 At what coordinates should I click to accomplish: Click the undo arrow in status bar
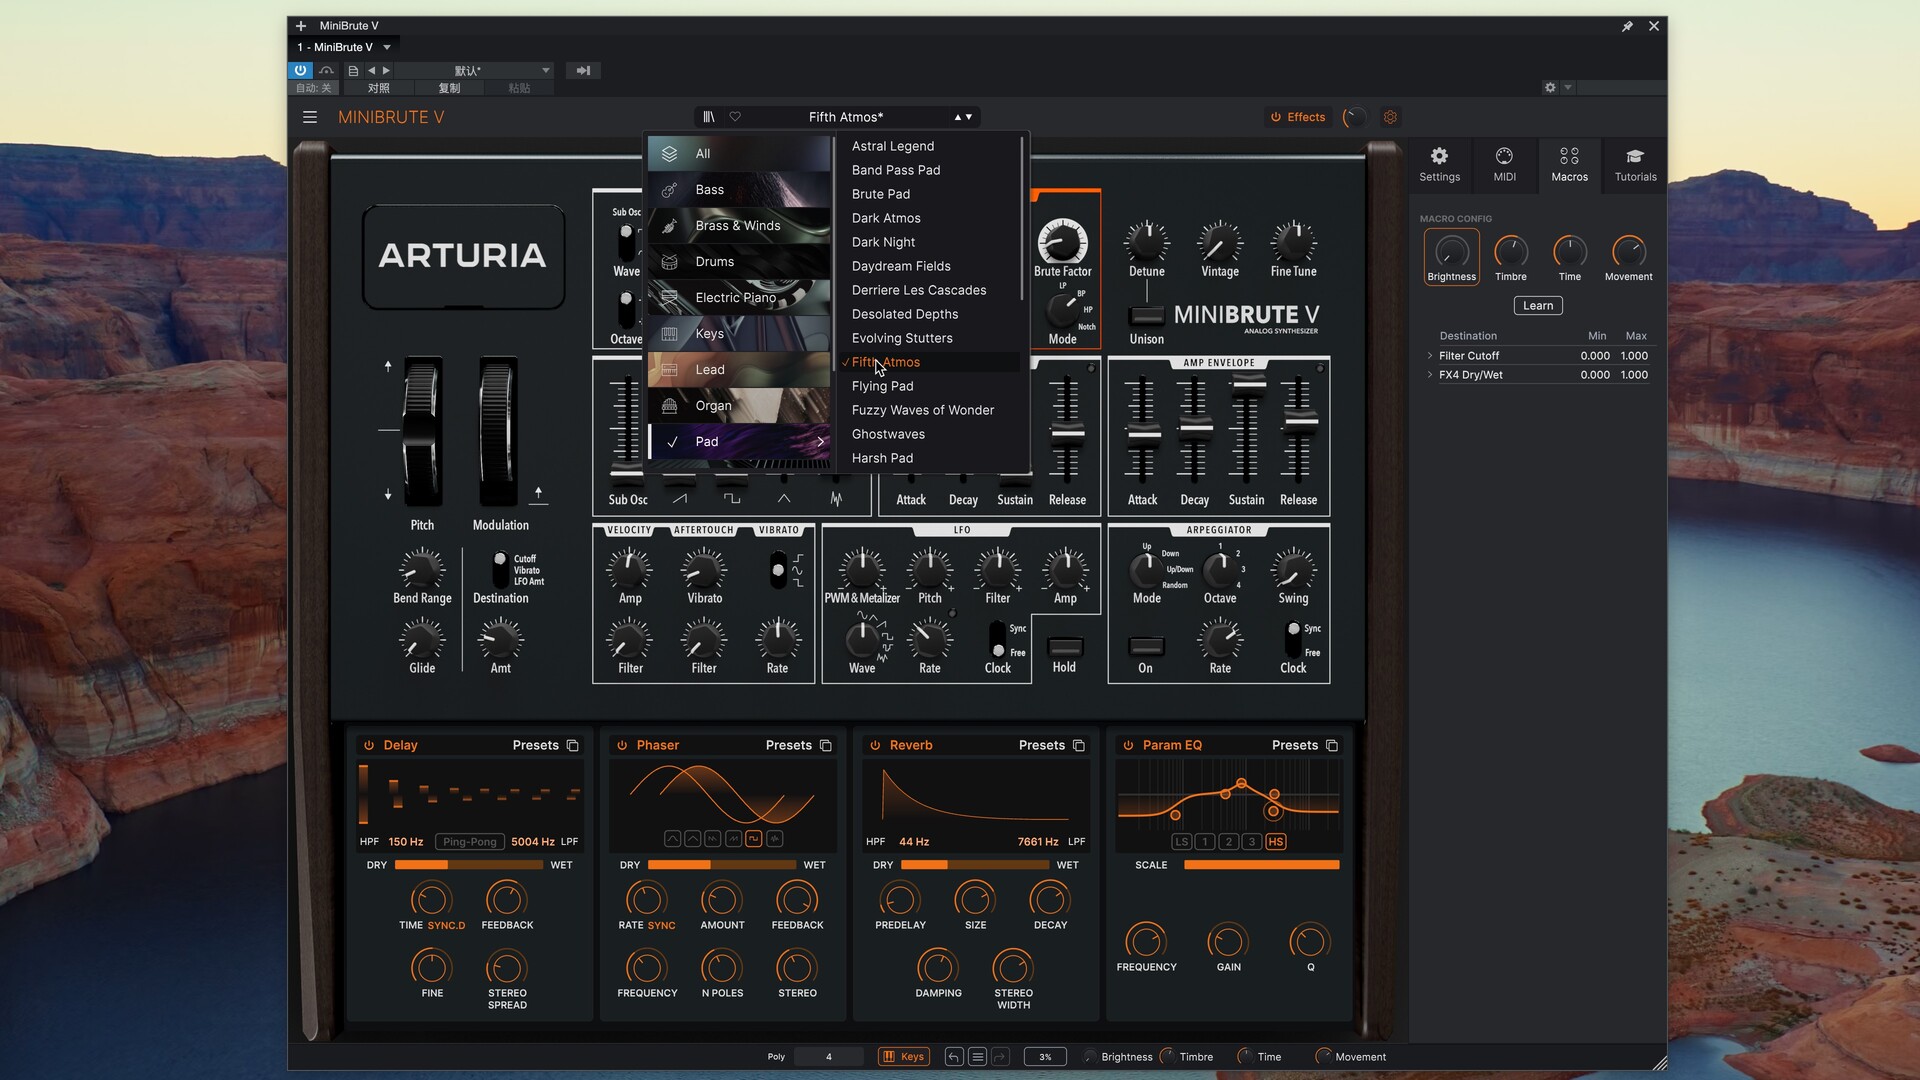pyautogui.click(x=954, y=1056)
